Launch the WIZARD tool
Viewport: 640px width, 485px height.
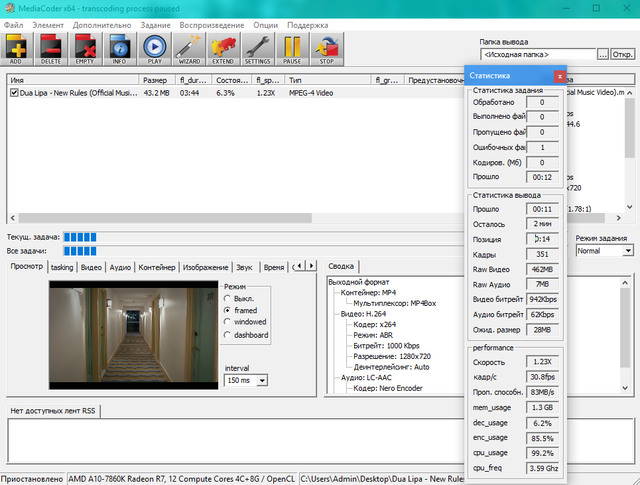(x=188, y=47)
